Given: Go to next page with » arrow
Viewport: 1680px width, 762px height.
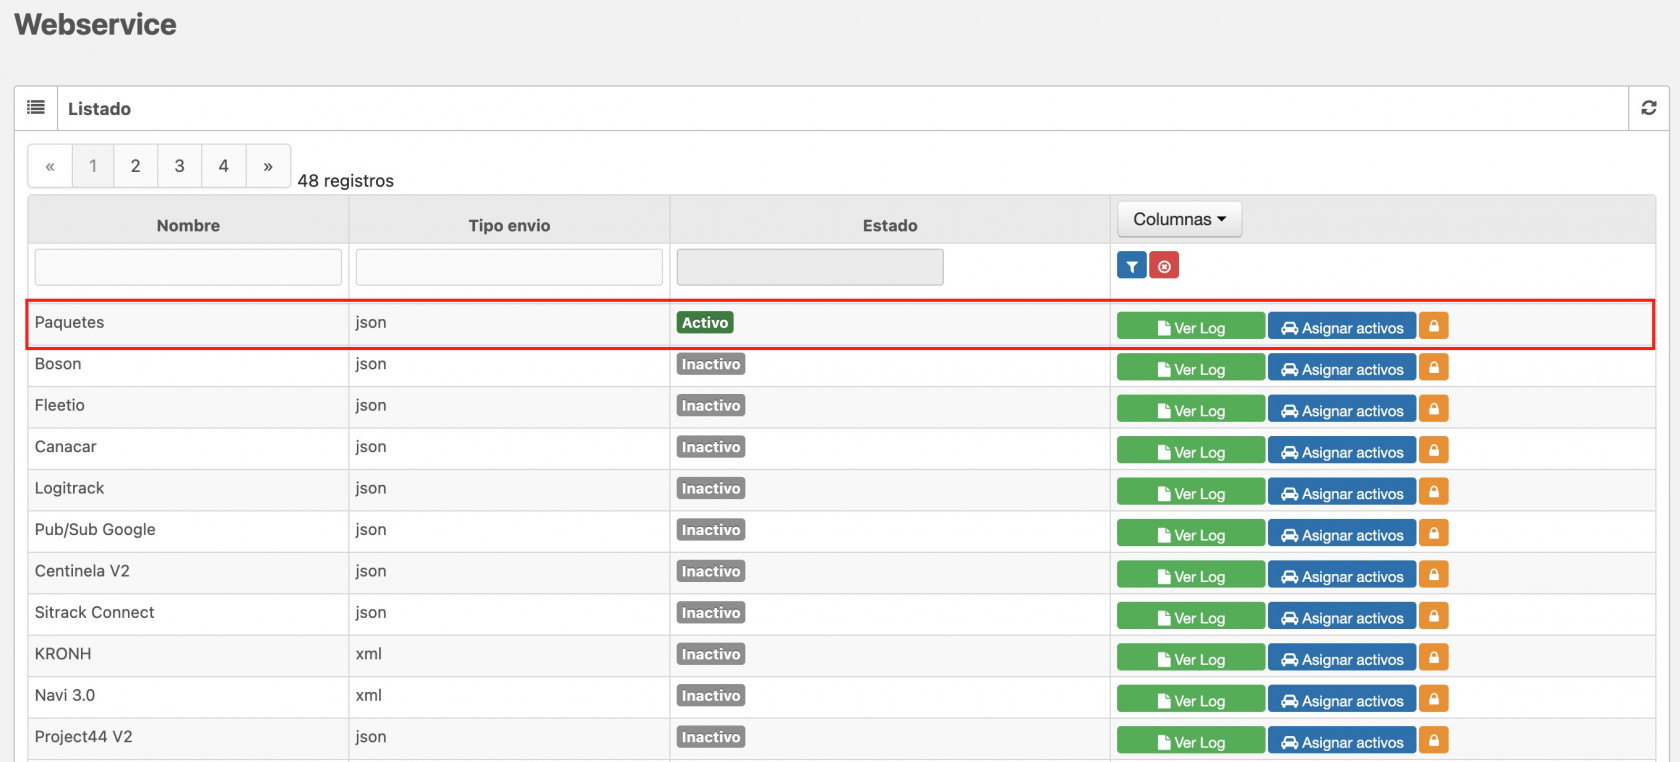Looking at the screenshot, I should click(268, 166).
